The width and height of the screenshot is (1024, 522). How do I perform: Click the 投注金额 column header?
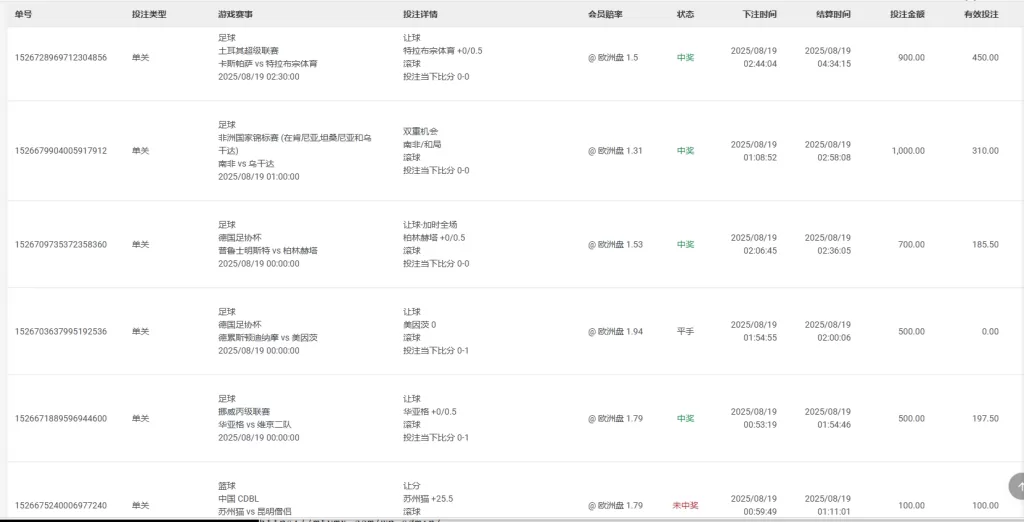[907, 14]
